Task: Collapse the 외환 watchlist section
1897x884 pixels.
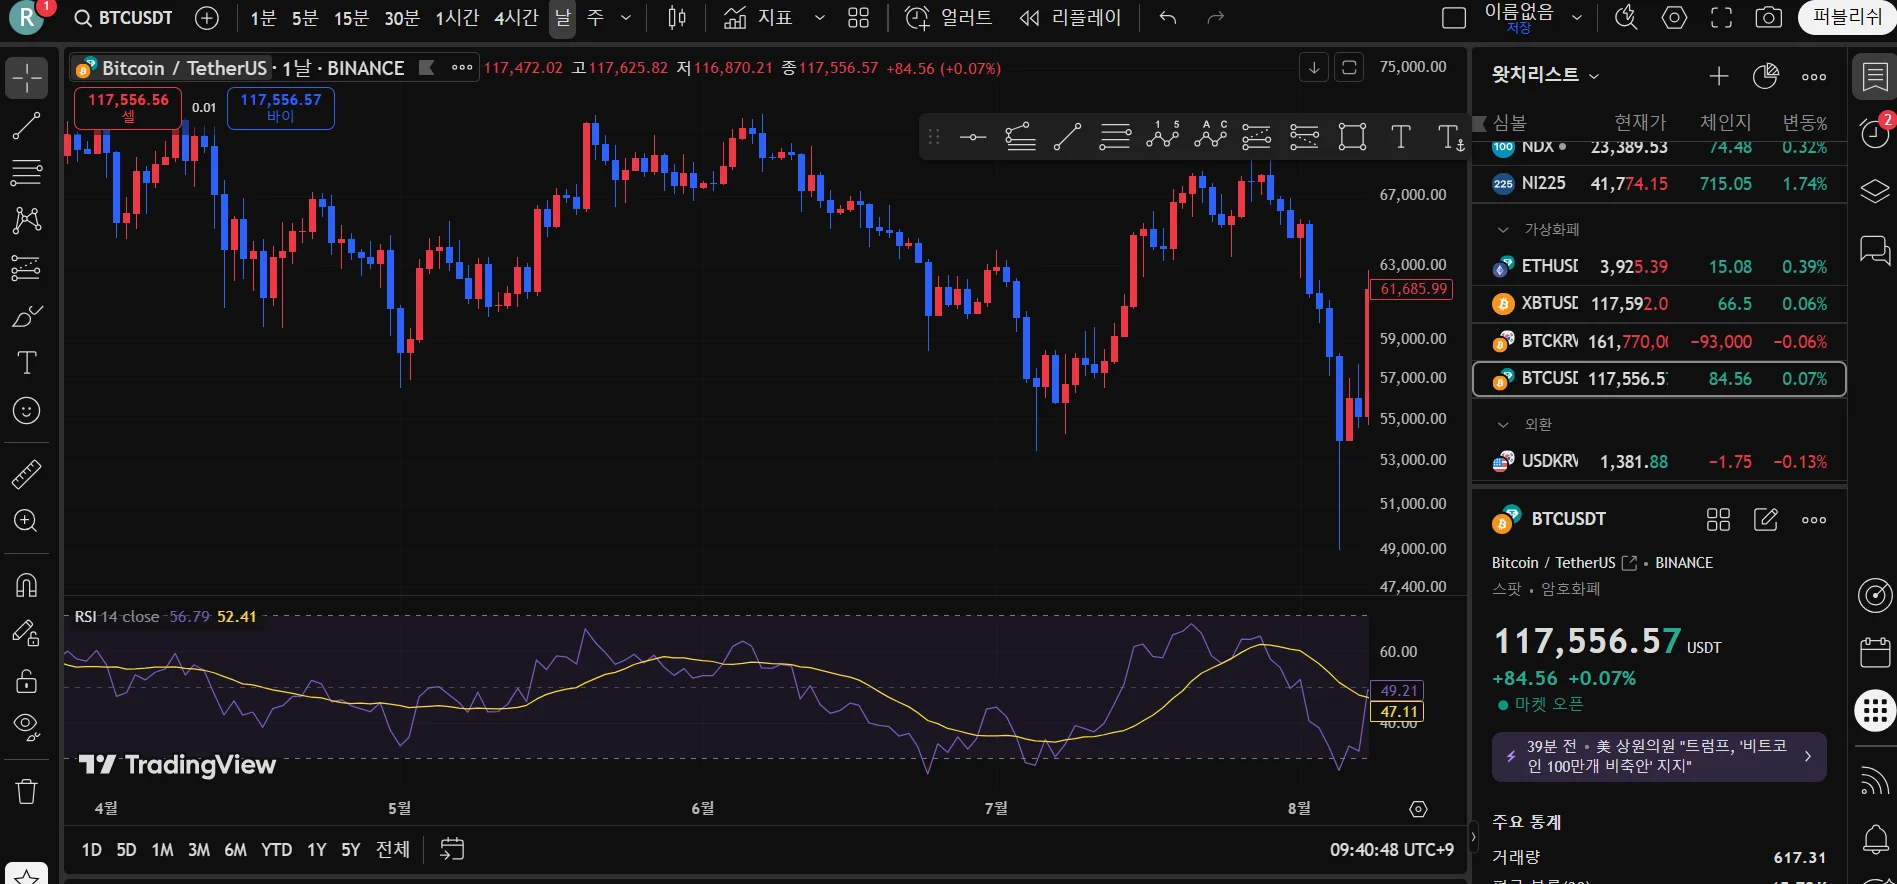Action: [x=1503, y=425]
